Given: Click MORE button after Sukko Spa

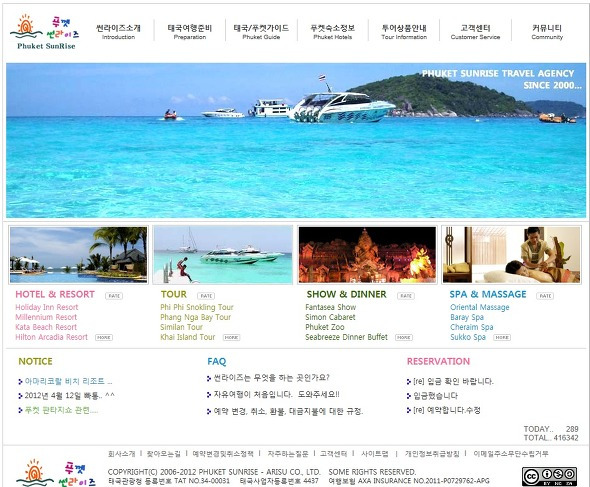Looking at the screenshot, I should (502, 338).
